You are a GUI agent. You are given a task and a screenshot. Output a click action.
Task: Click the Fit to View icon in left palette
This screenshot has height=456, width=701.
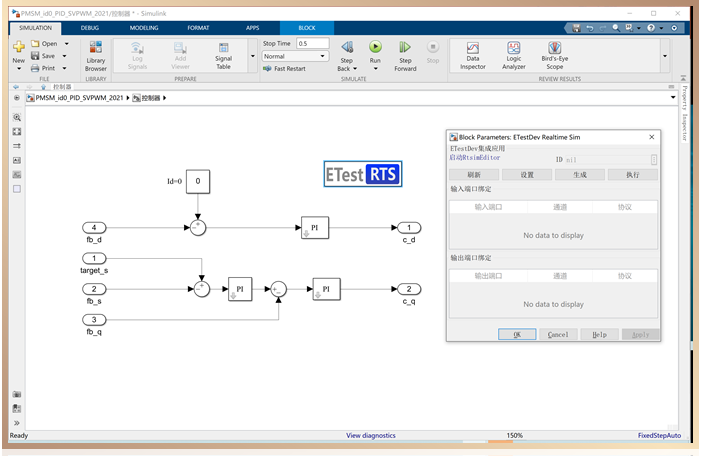17,131
